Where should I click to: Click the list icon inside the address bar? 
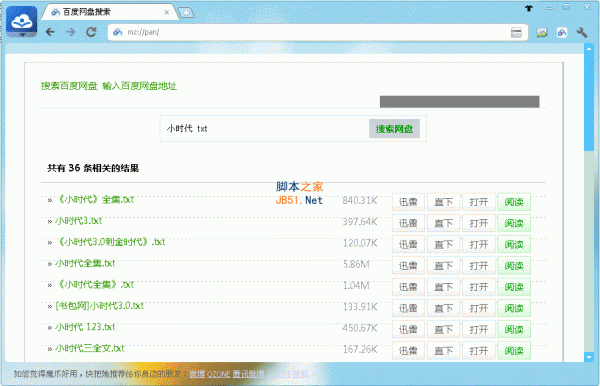point(516,33)
